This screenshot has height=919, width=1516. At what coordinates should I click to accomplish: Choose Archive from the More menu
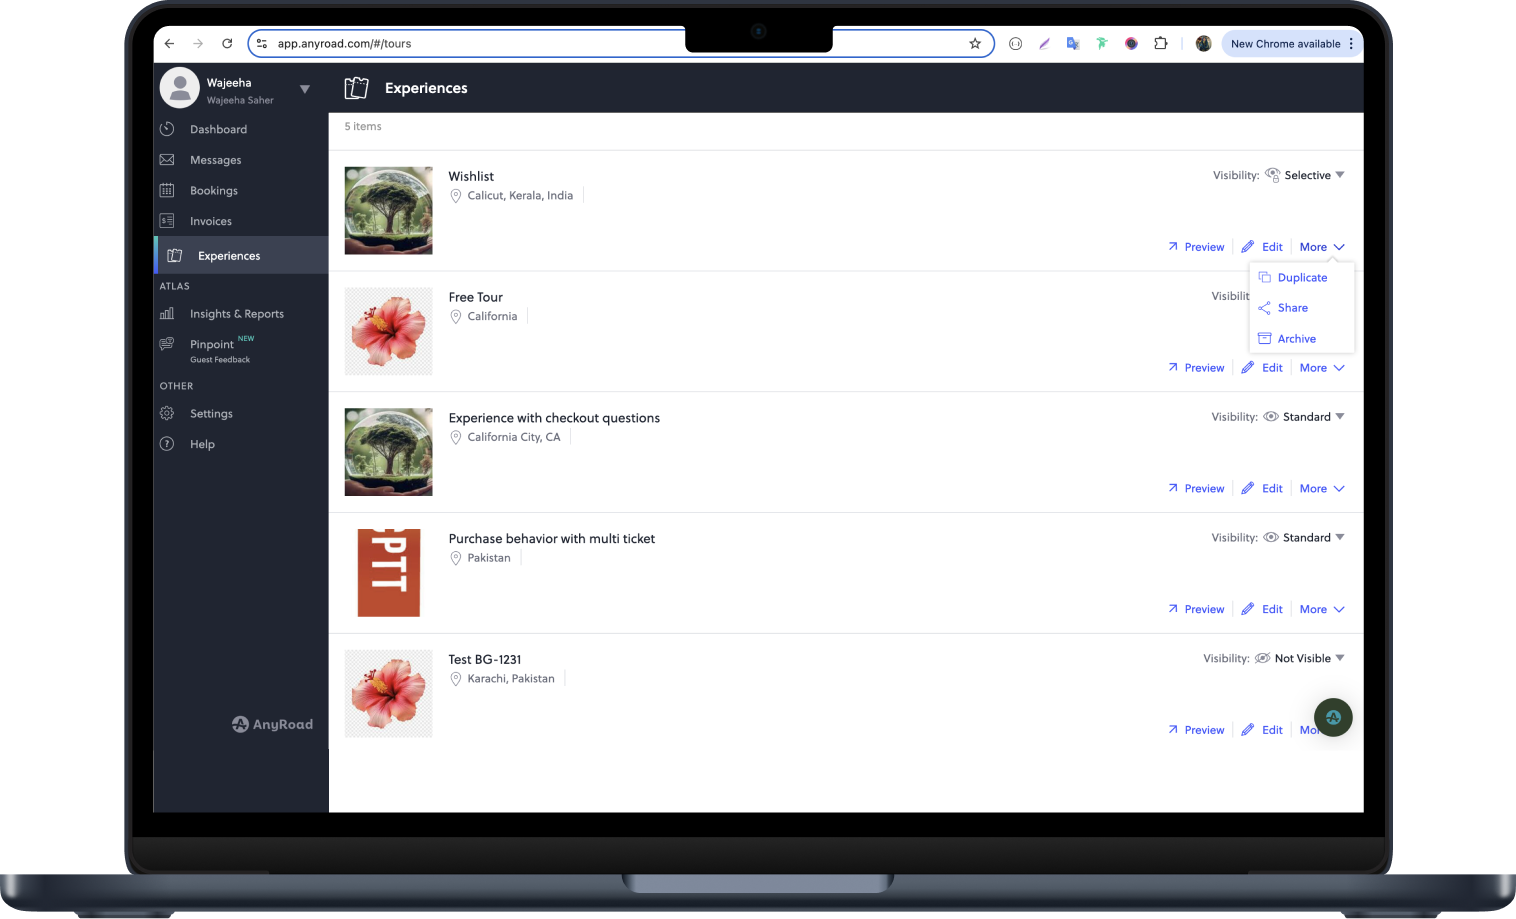[1296, 339]
